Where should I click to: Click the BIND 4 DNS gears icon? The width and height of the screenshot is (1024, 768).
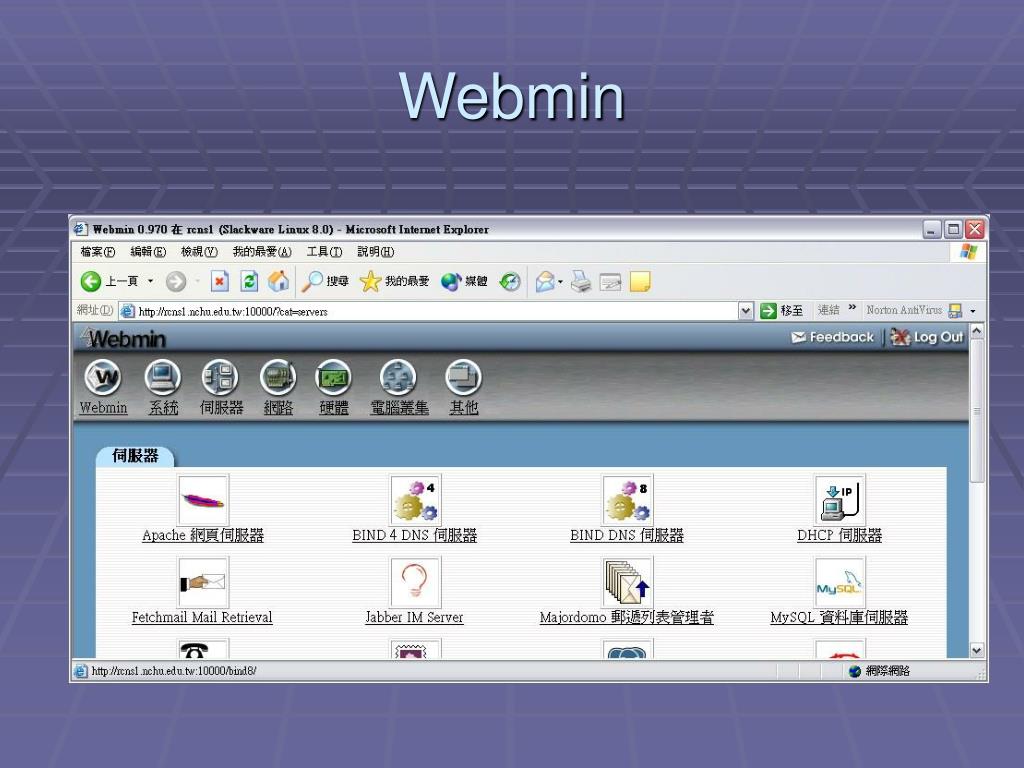click(x=415, y=500)
